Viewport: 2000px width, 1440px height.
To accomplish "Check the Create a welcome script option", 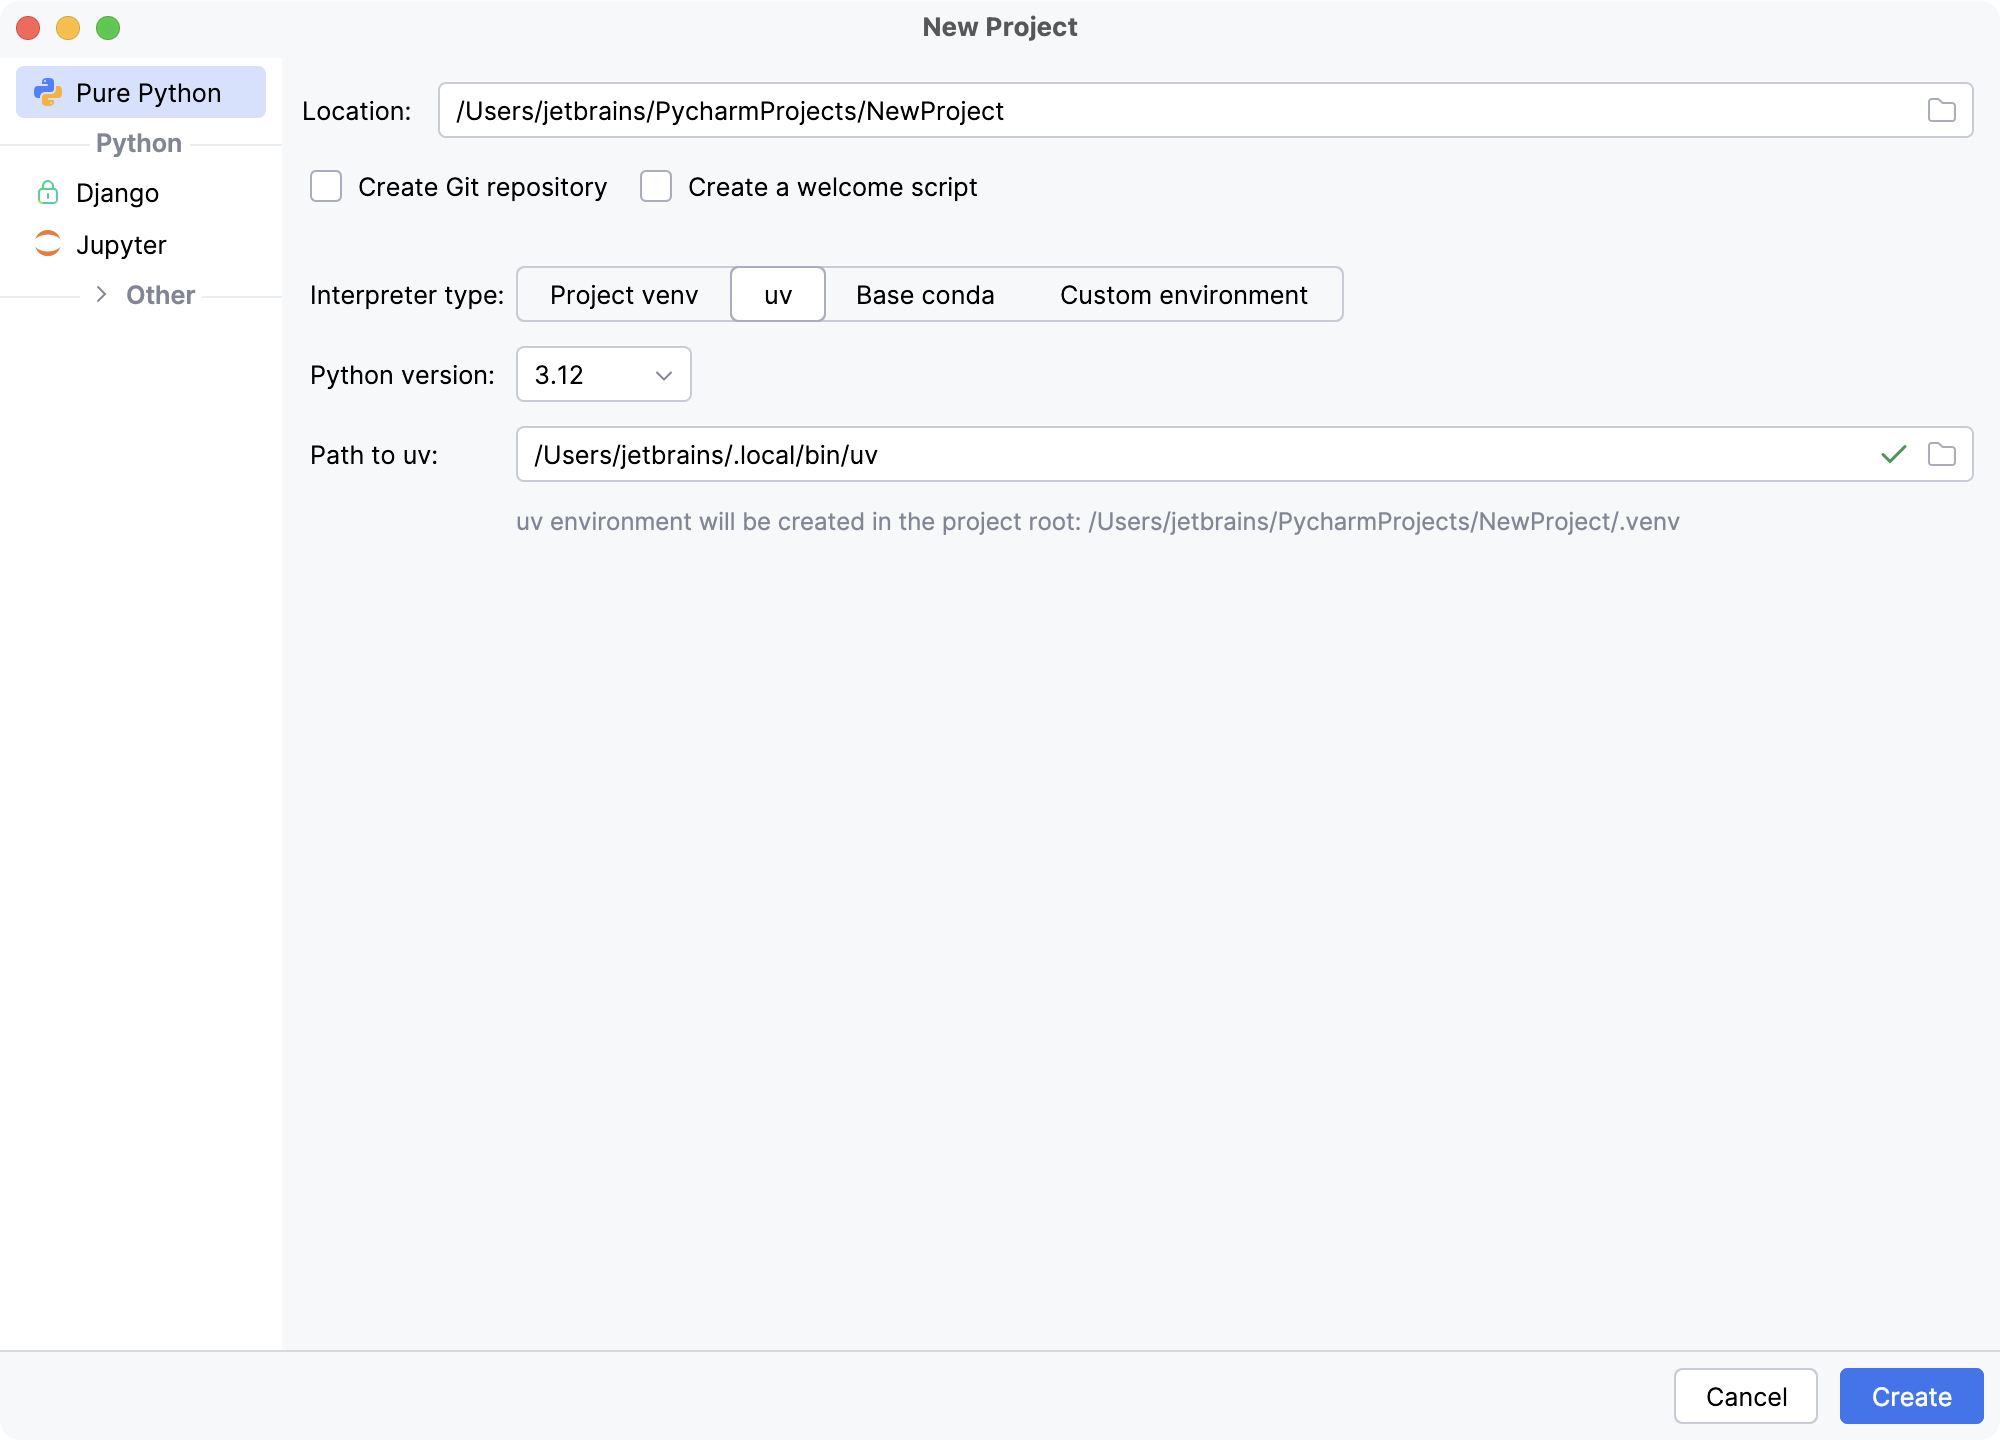I will 656,186.
